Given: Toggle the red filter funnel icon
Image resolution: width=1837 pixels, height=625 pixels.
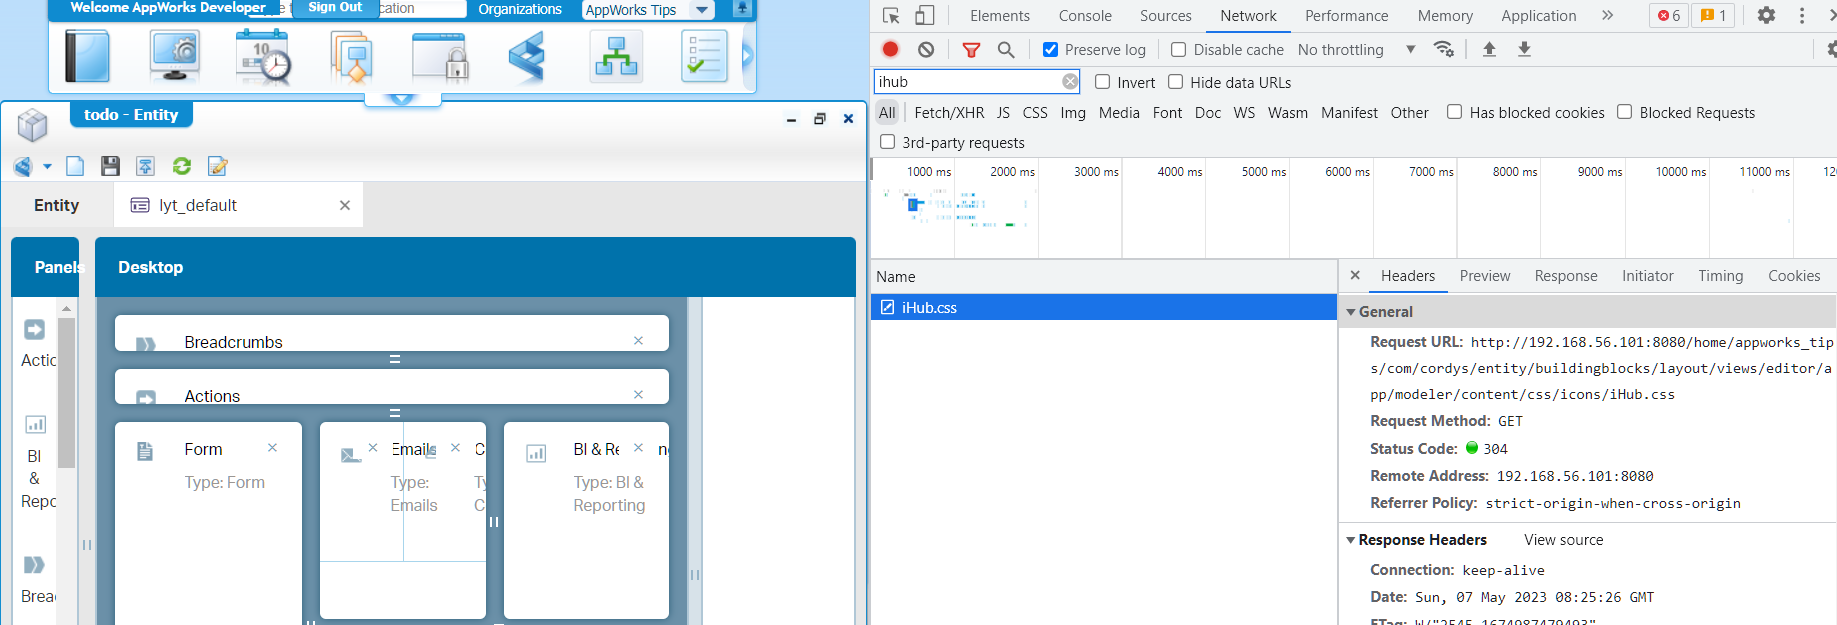Looking at the screenshot, I should (x=970, y=49).
